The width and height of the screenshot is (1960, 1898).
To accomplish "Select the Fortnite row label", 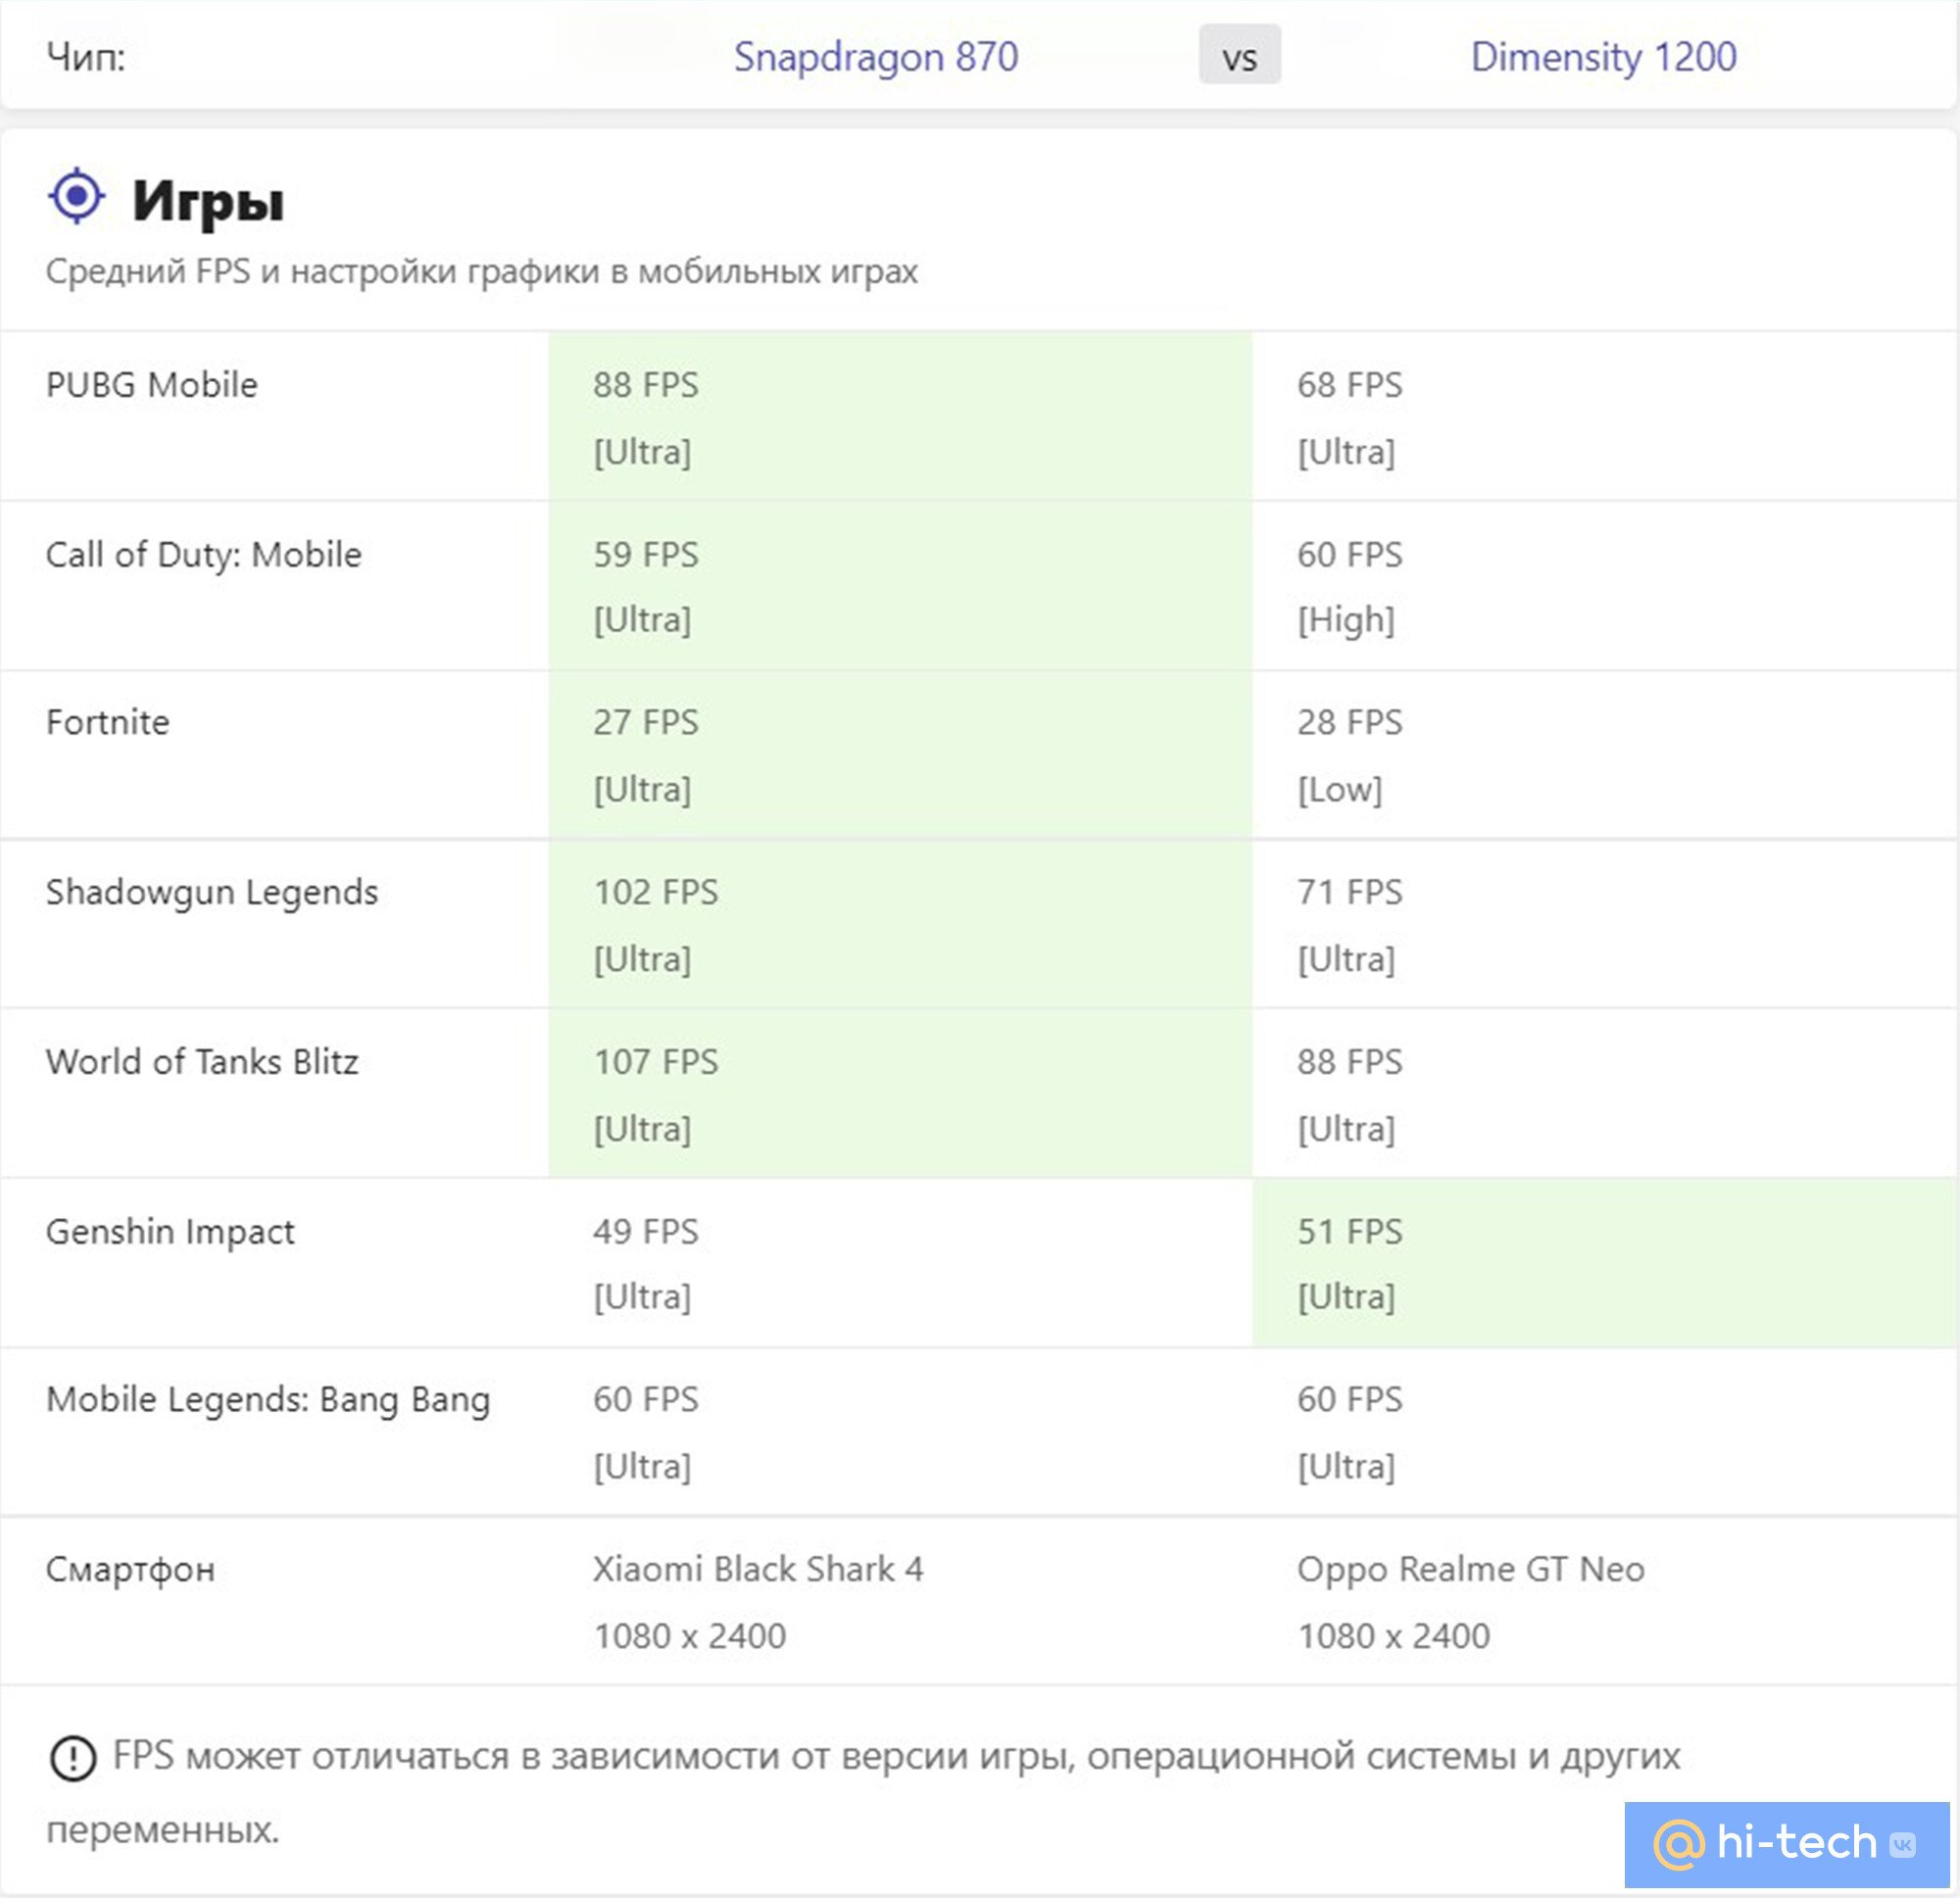I will click(x=108, y=723).
